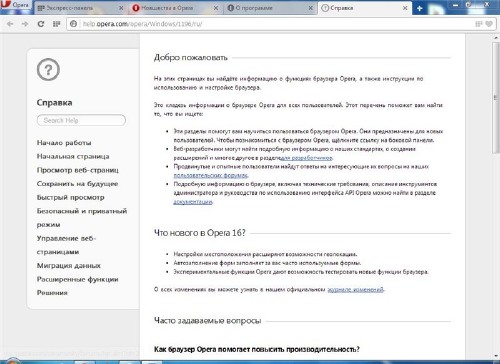Click the vertical scrollbar thumb

(496, 97)
